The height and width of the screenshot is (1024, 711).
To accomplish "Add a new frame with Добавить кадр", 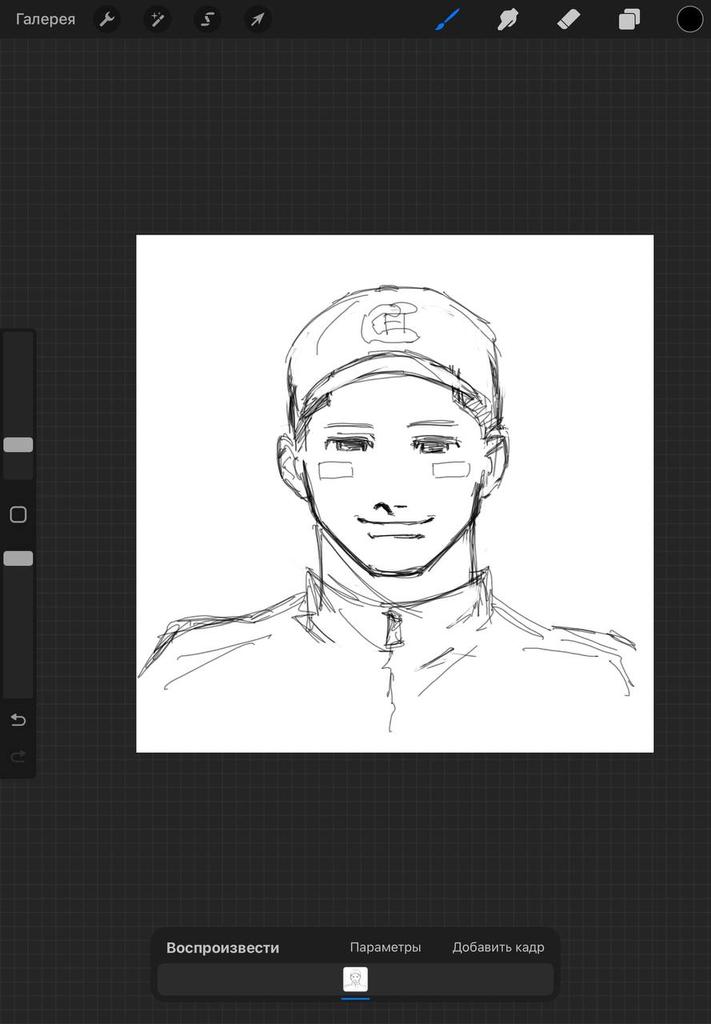I will [498, 947].
